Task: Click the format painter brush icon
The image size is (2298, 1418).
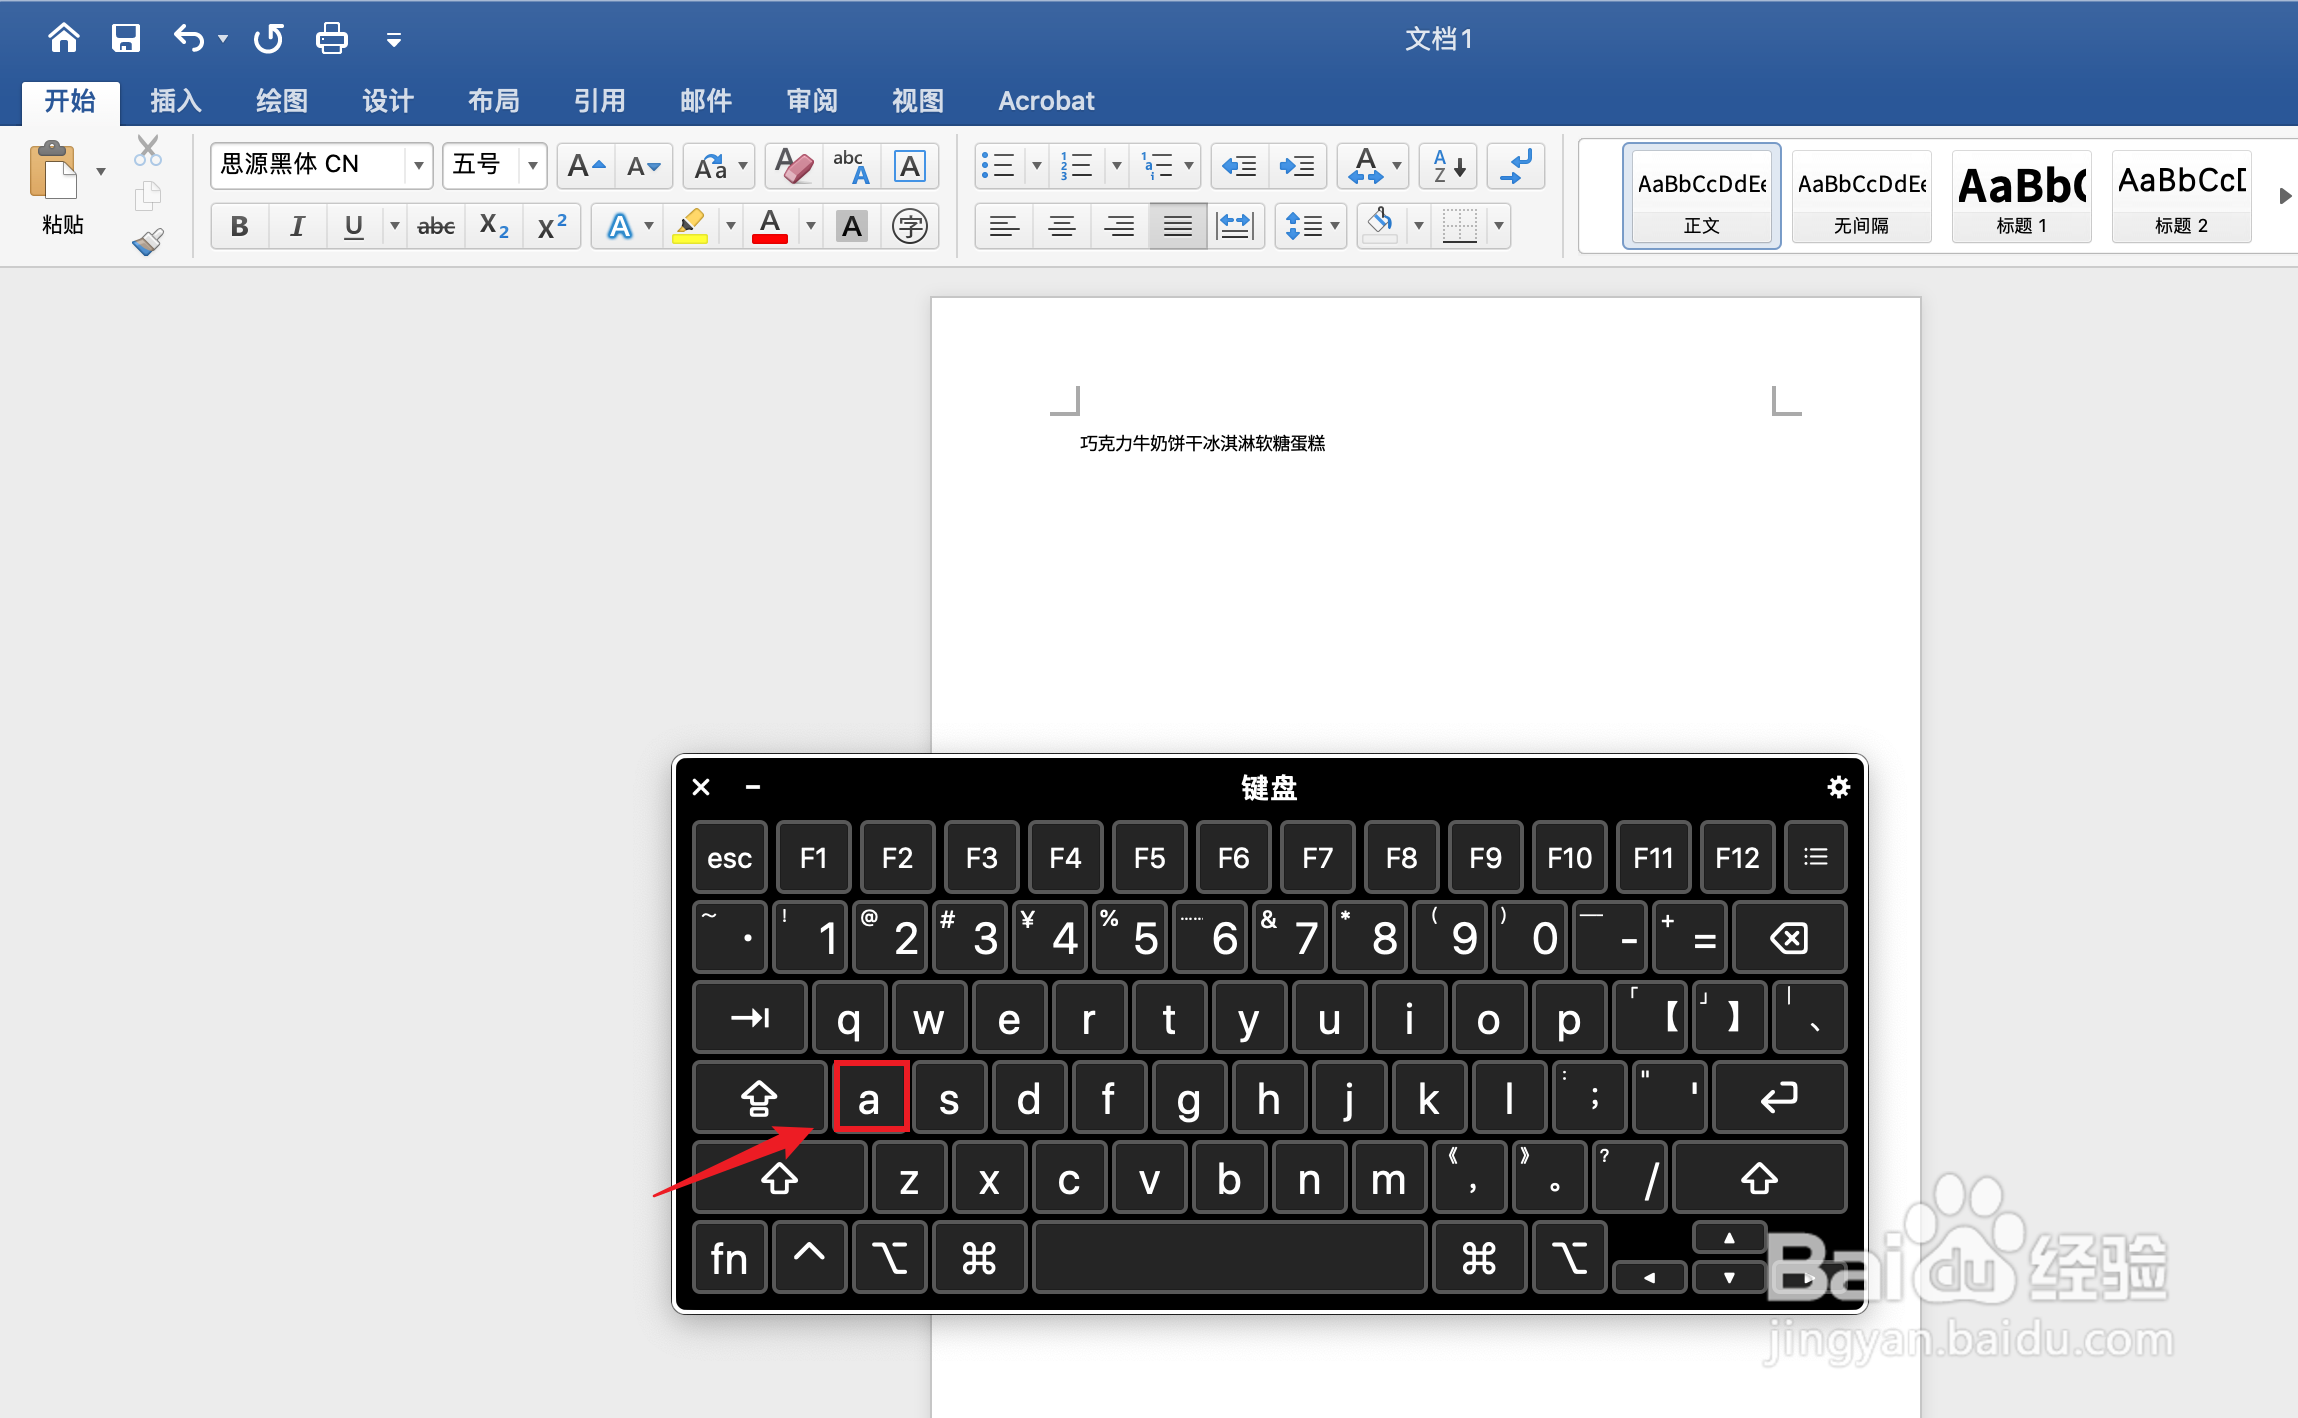Action: pos(148,242)
